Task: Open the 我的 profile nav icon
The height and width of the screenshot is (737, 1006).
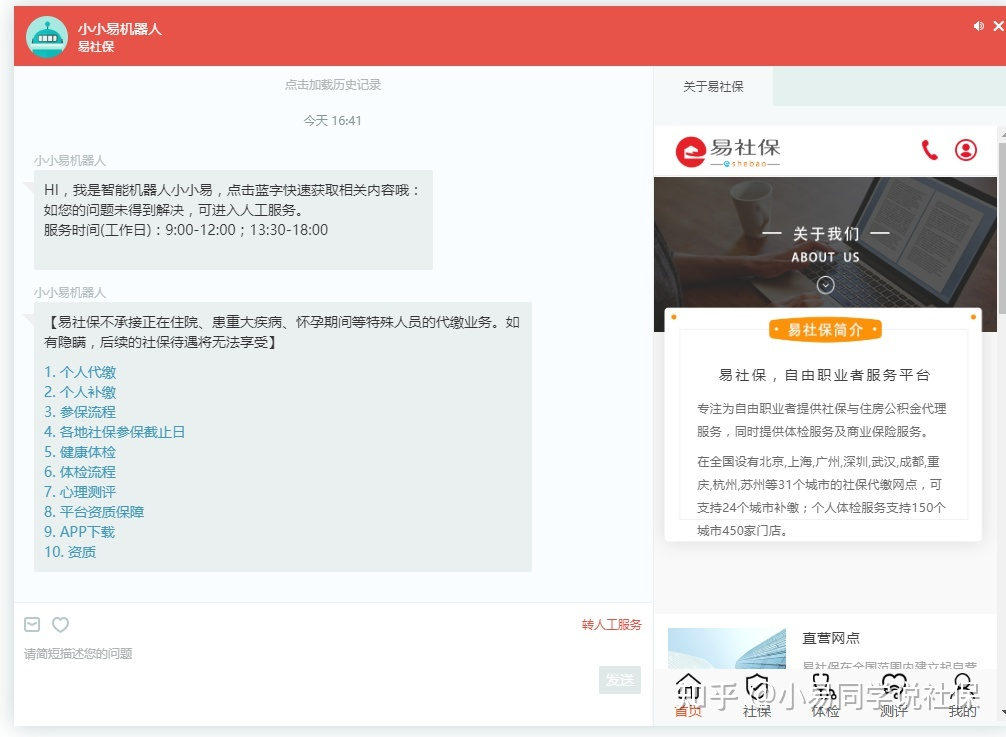Action: click(962, 695)
